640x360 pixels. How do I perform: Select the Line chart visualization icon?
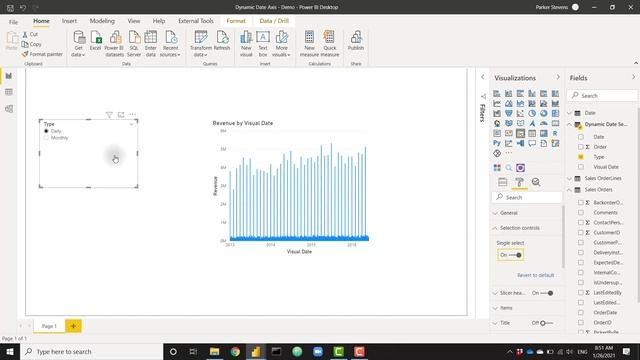[497, 103]
